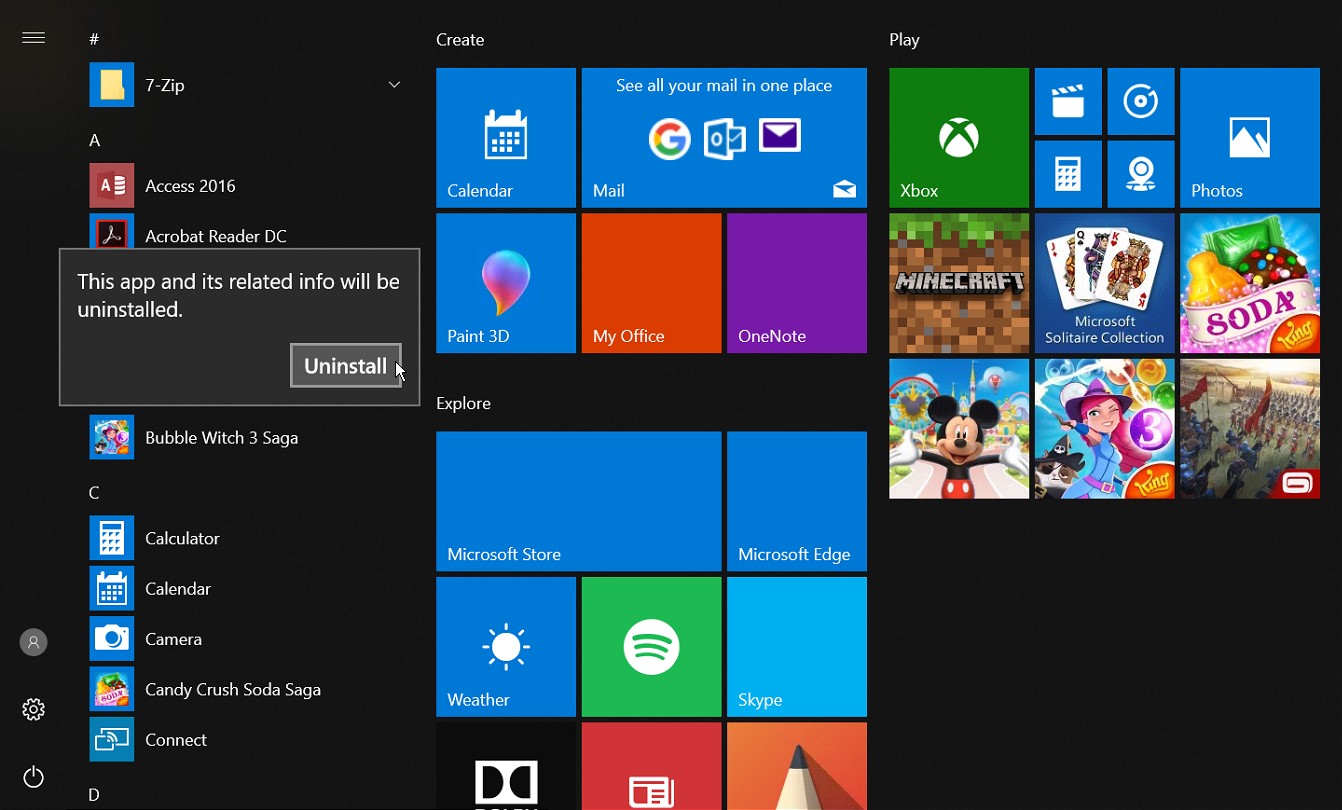Open the Dolby tile

click(x=506, y=766)
